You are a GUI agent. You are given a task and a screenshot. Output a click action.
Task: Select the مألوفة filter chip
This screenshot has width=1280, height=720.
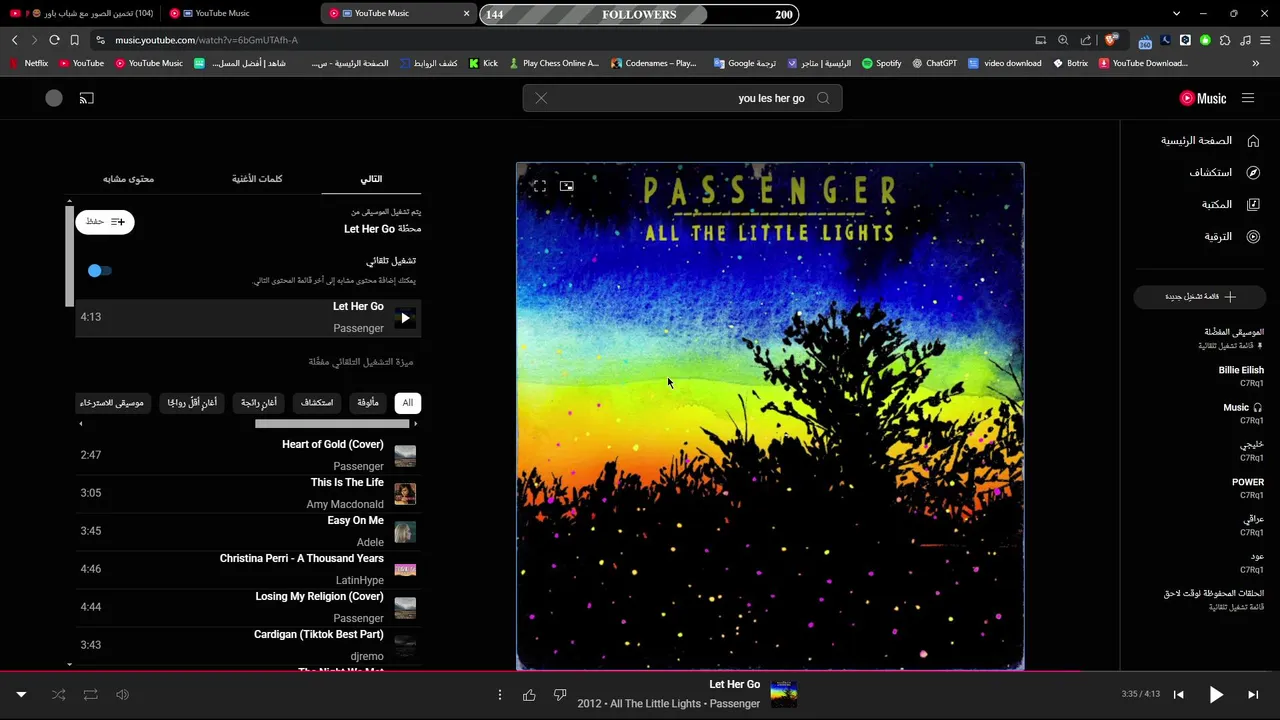coord(368,403)
